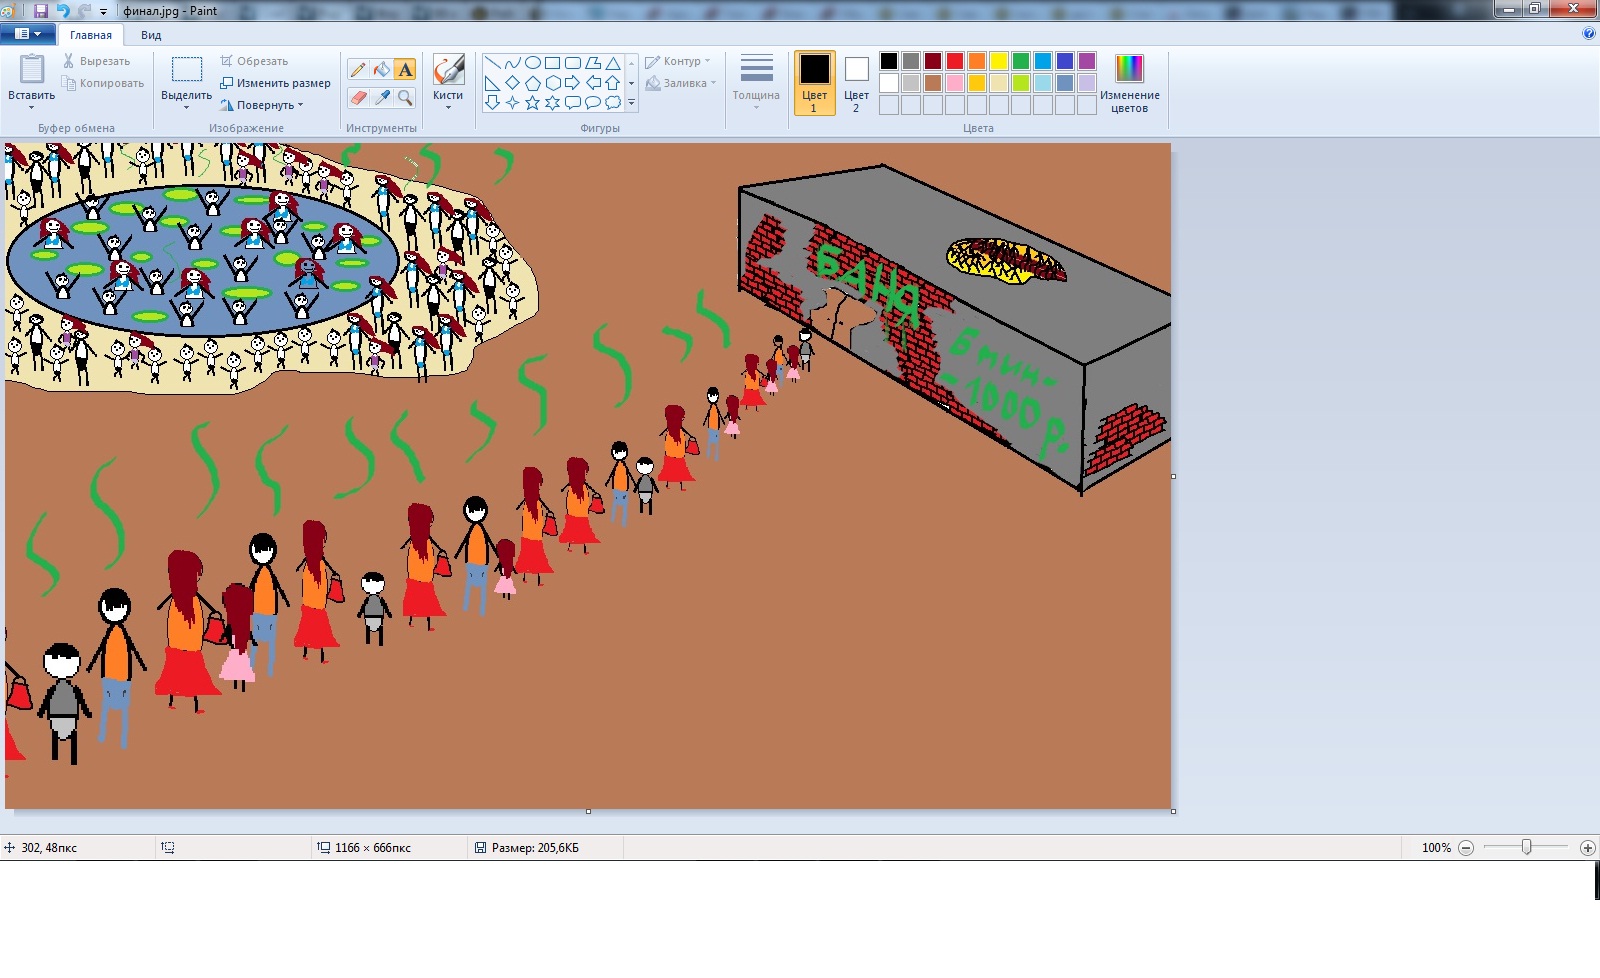The height and width of the screenshot is (978, 1600).
Task: Select the Pencil tool
Action: [x=358, y=69]
